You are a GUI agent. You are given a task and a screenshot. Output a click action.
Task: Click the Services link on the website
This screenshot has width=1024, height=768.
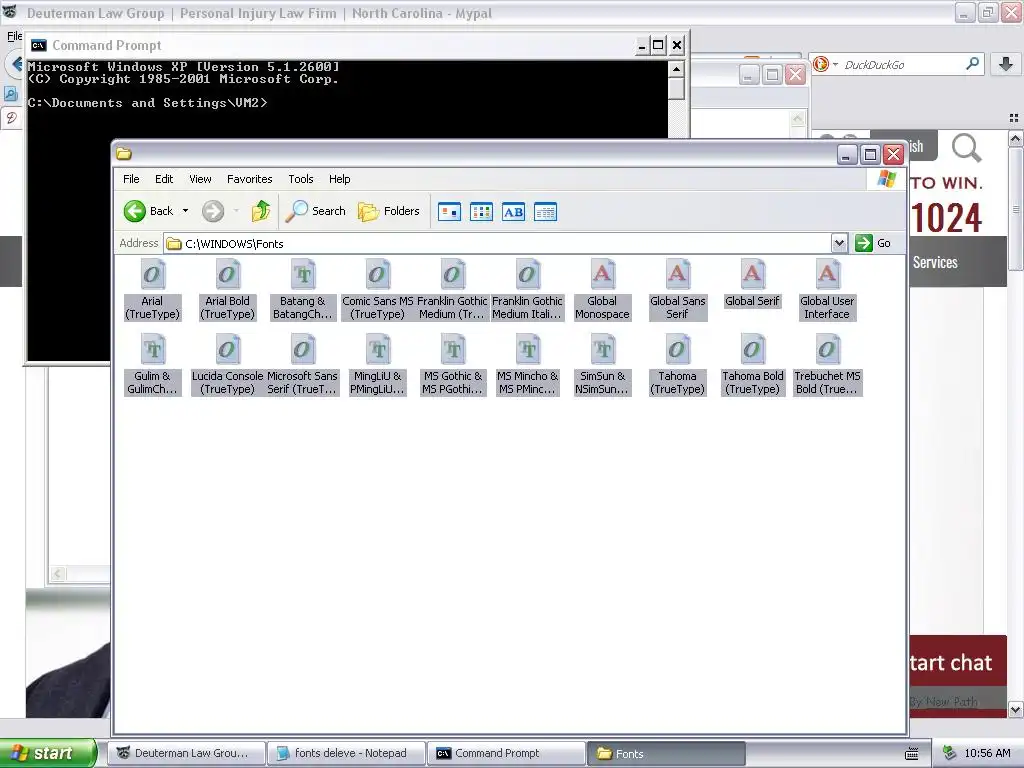coord(935,263)
